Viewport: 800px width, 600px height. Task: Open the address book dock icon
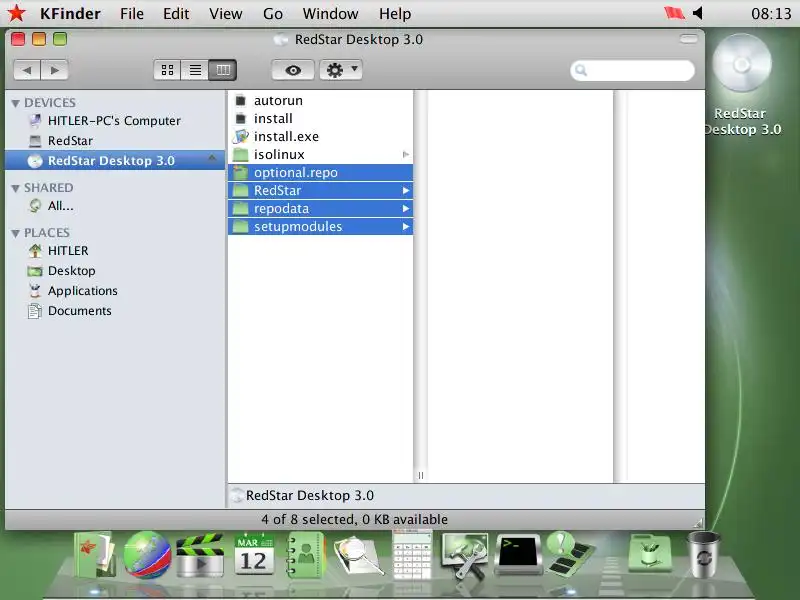(305, 555)
